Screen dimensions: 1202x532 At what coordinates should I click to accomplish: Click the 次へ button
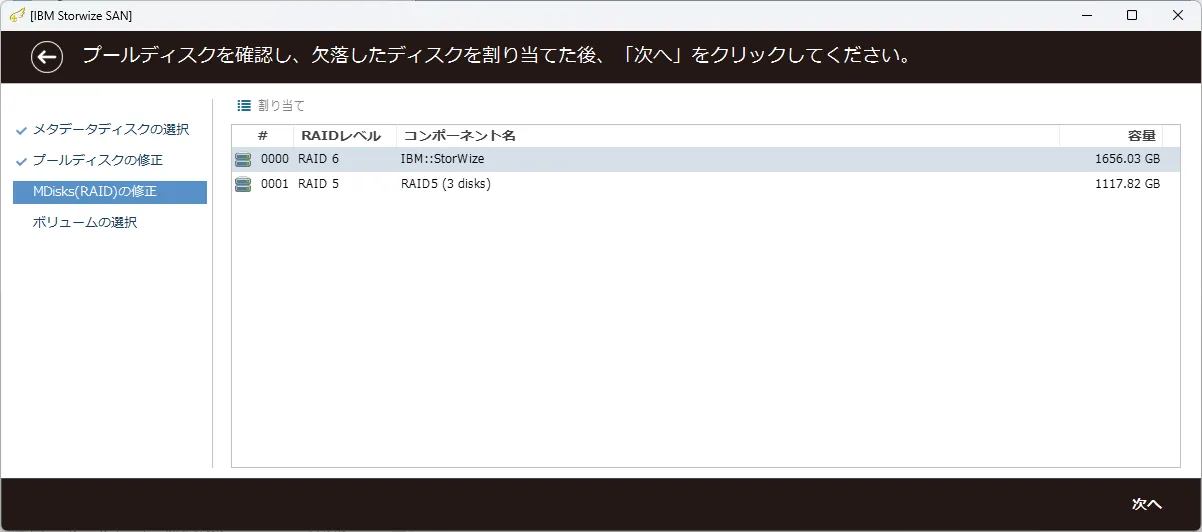(1146, 504)
